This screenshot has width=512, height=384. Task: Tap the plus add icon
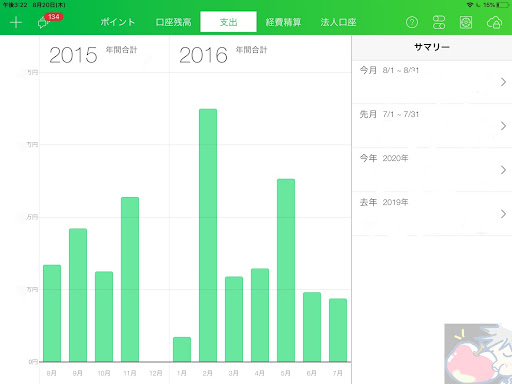coord(16,23)
